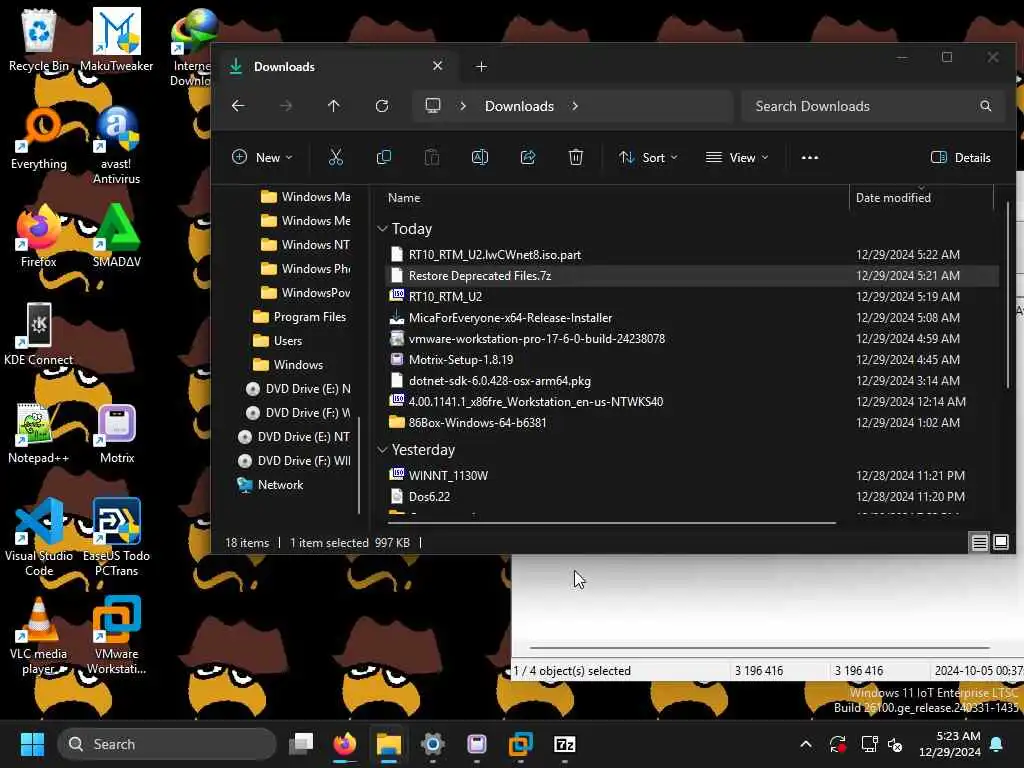Open the New dropdown menu
The width and height of the screenshot is (1024, 768).
[263, 157]
